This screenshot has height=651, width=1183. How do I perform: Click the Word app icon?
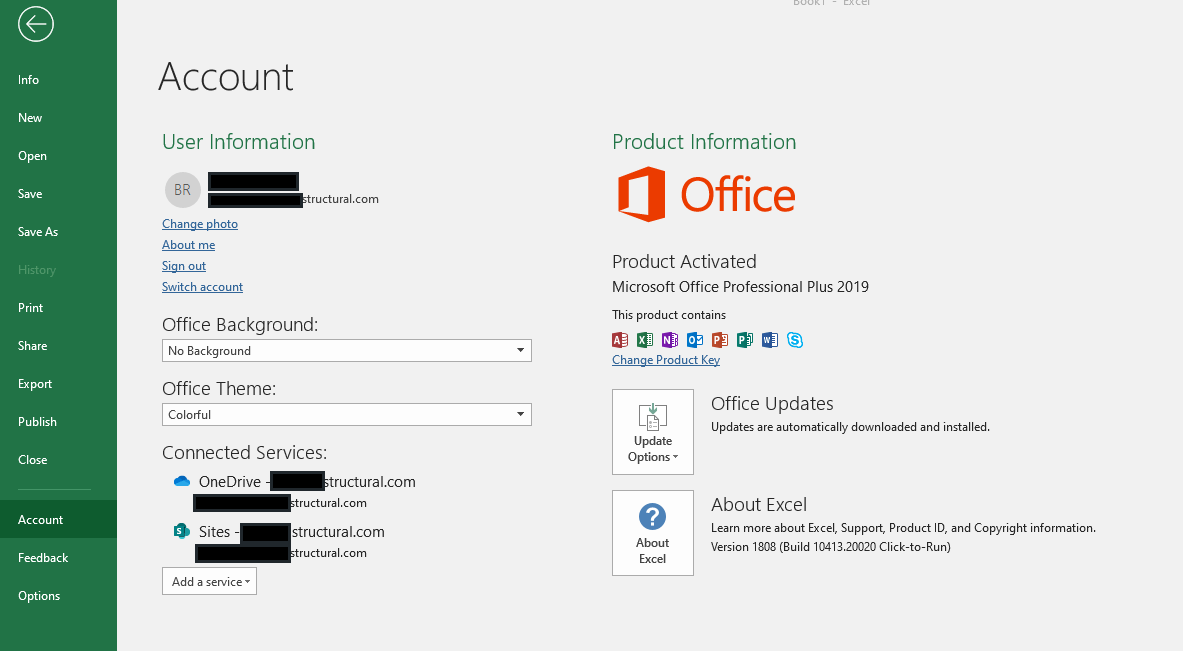click(x=770, y=339)
